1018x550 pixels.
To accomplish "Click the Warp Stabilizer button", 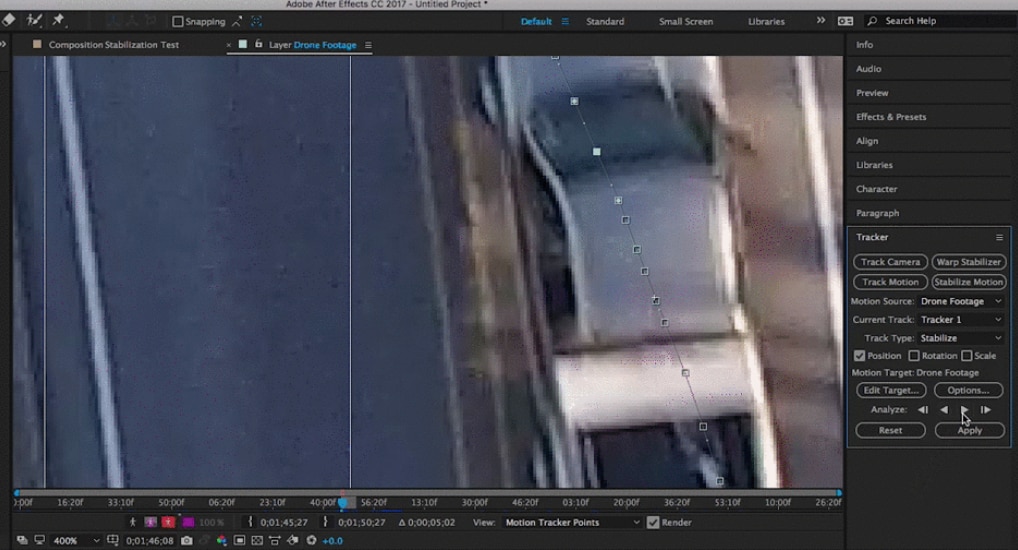I will 968,262.
